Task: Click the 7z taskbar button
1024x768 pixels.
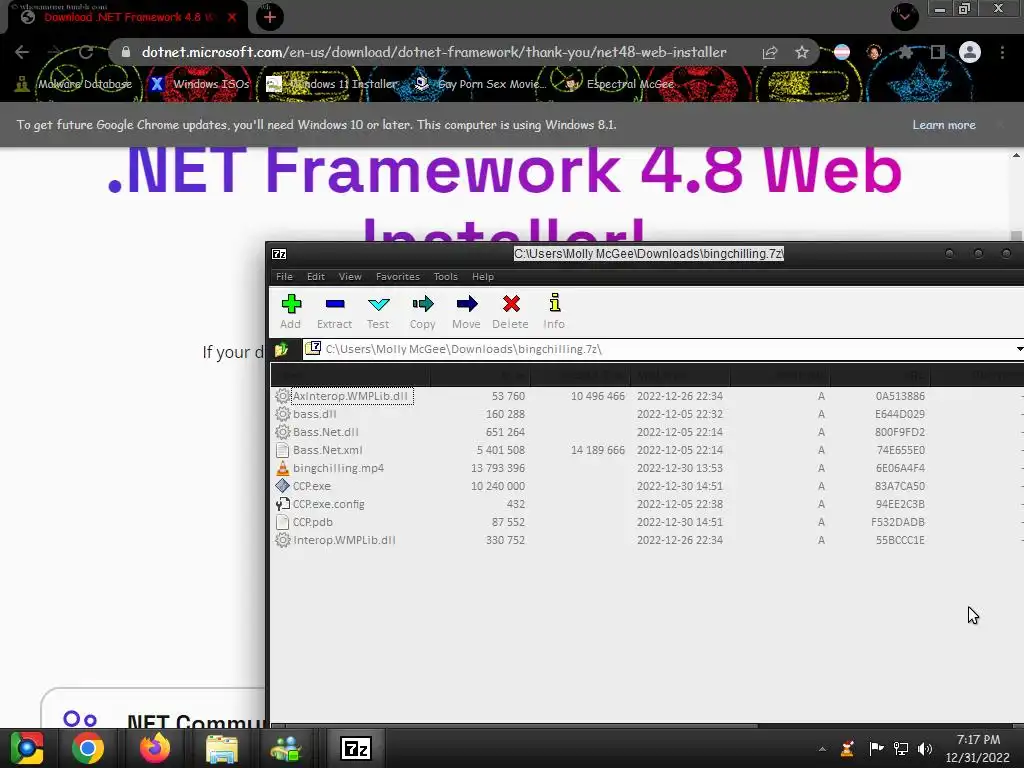Action: click(x=357, y=748)
